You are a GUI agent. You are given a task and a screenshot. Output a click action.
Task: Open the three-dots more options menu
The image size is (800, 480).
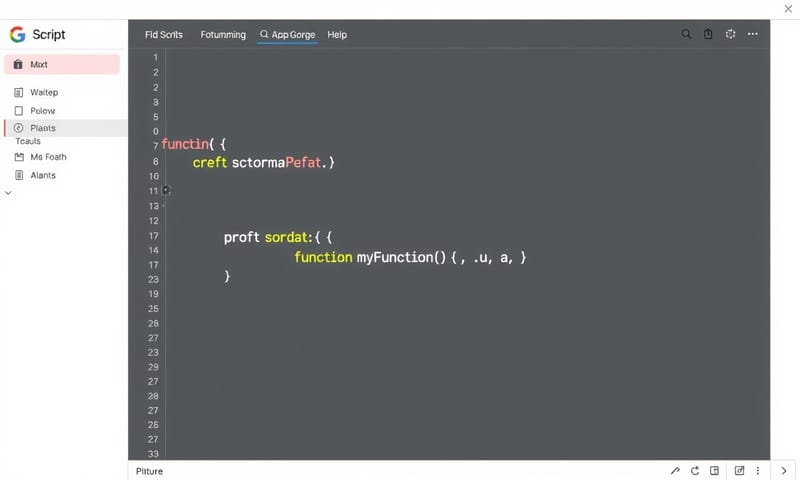tap(753, 34)
